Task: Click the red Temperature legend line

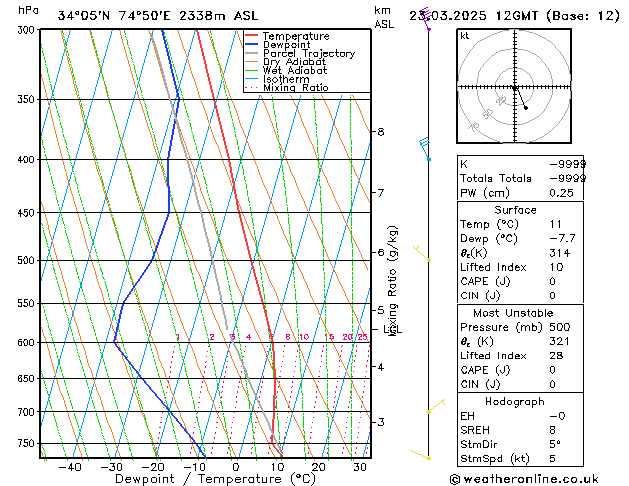Action: click(252, 36)
